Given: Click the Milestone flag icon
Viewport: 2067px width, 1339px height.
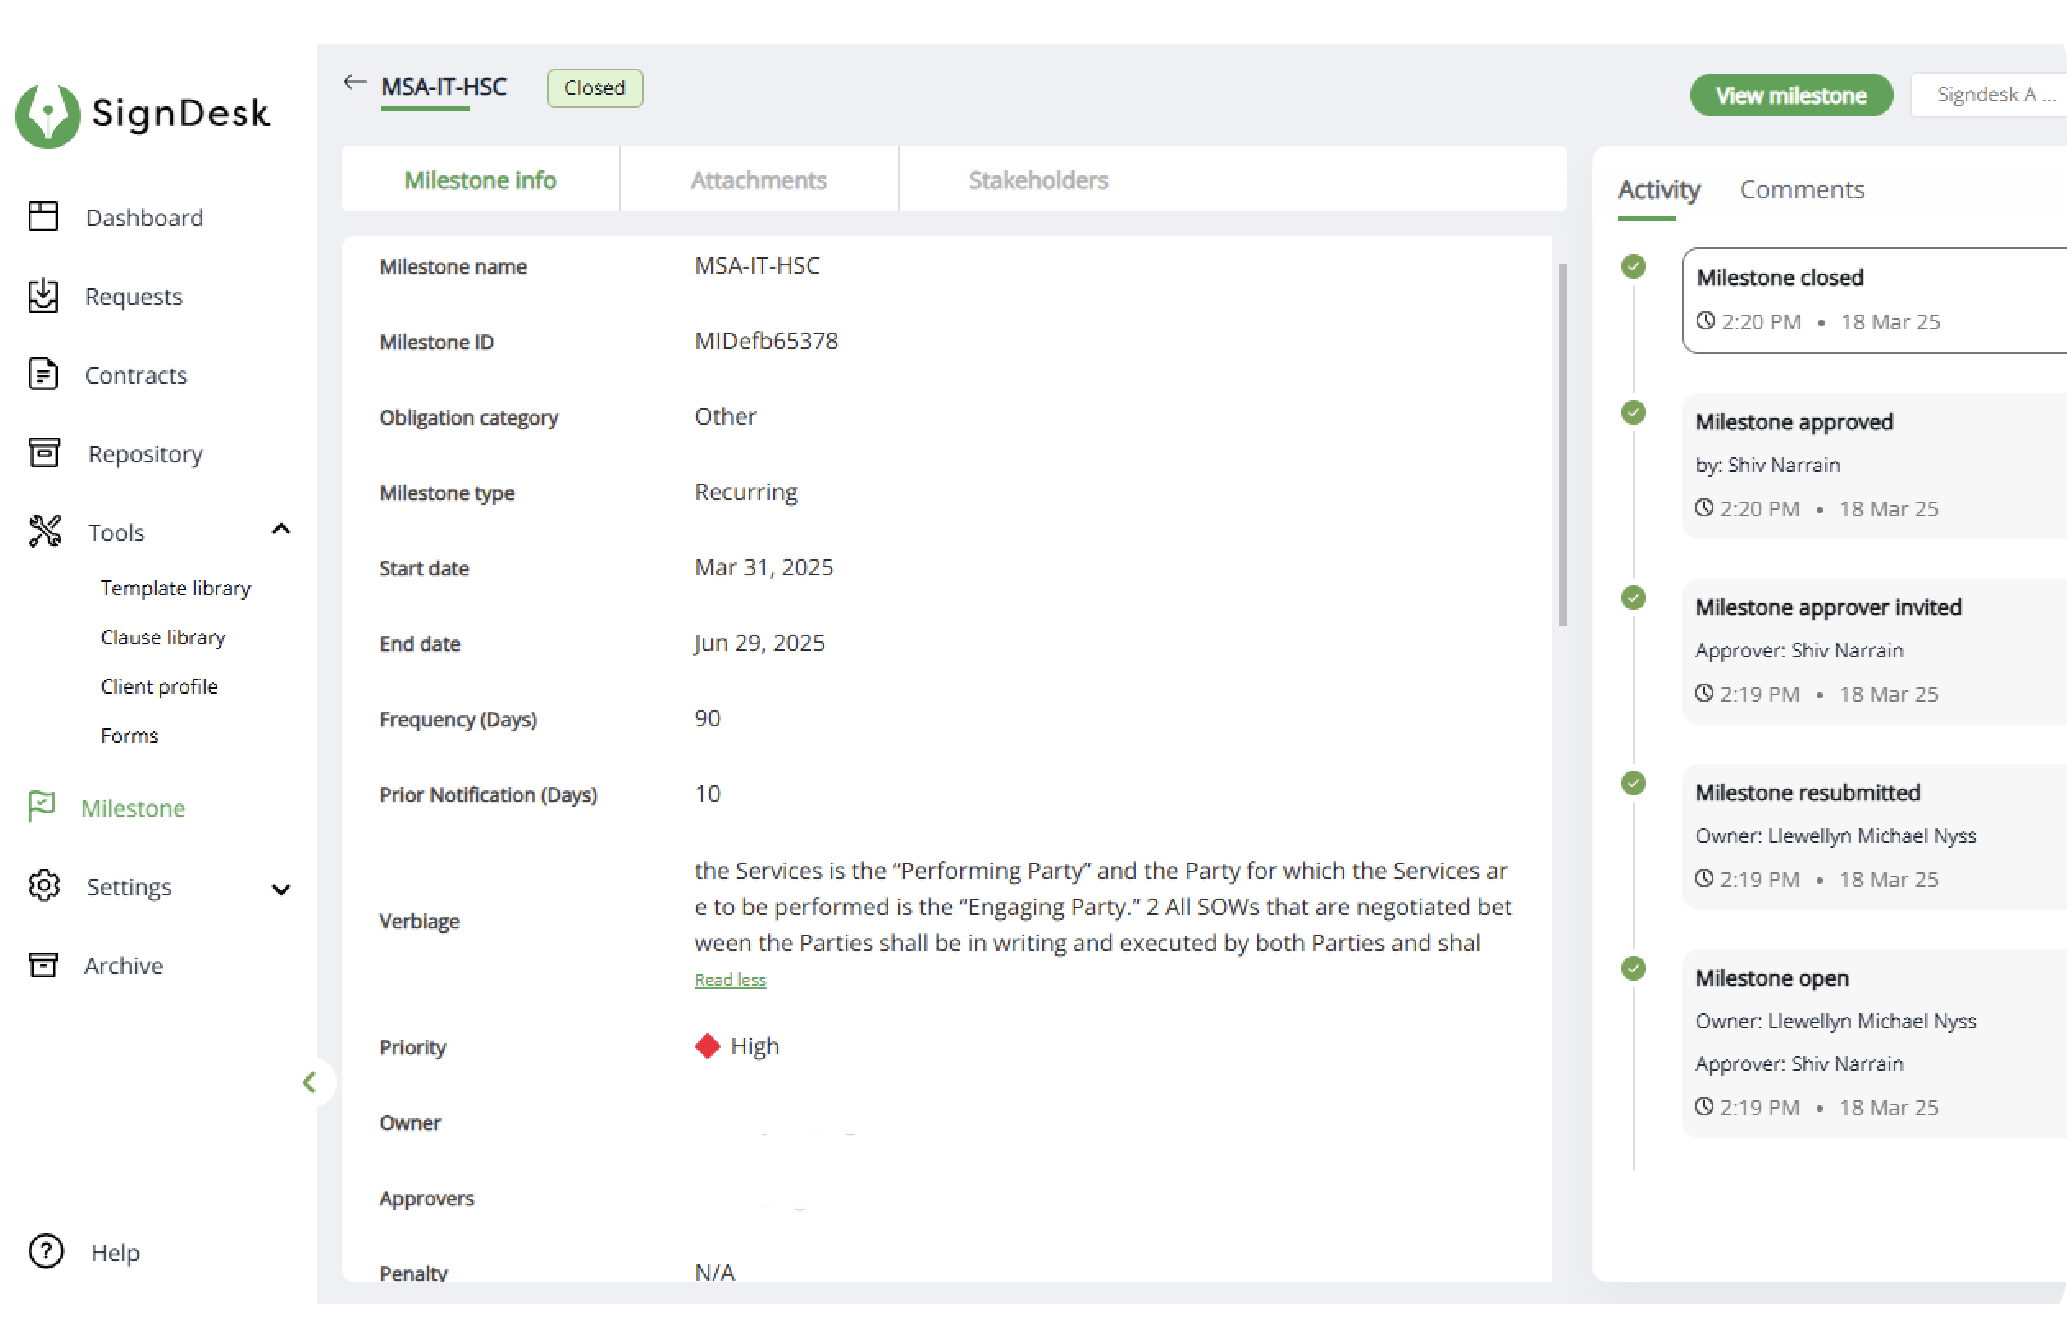Looking at the screenshot, I should tap(42, 807).
